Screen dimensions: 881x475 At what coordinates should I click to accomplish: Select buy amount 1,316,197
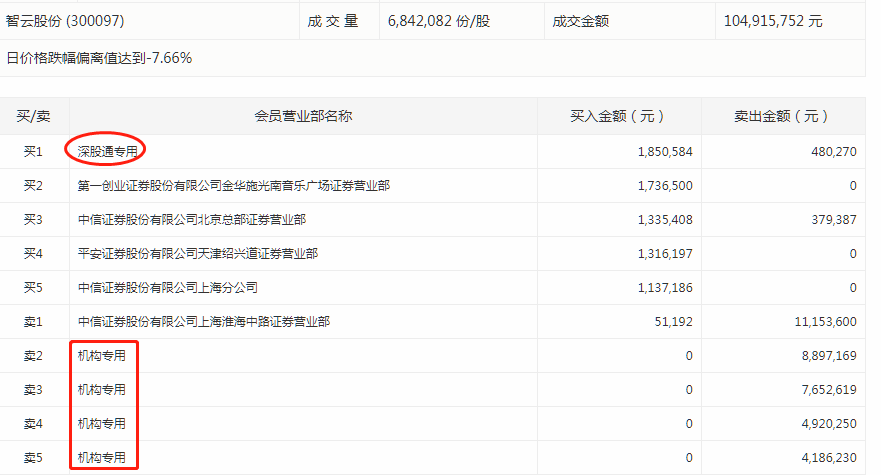(665, 254)
